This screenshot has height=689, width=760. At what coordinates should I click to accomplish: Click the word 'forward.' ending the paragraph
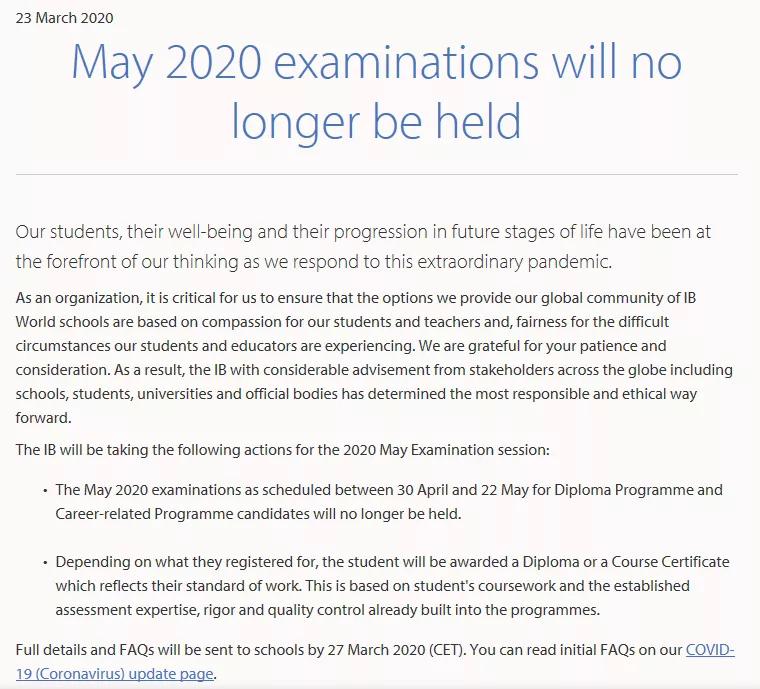(x=44, y=418)
